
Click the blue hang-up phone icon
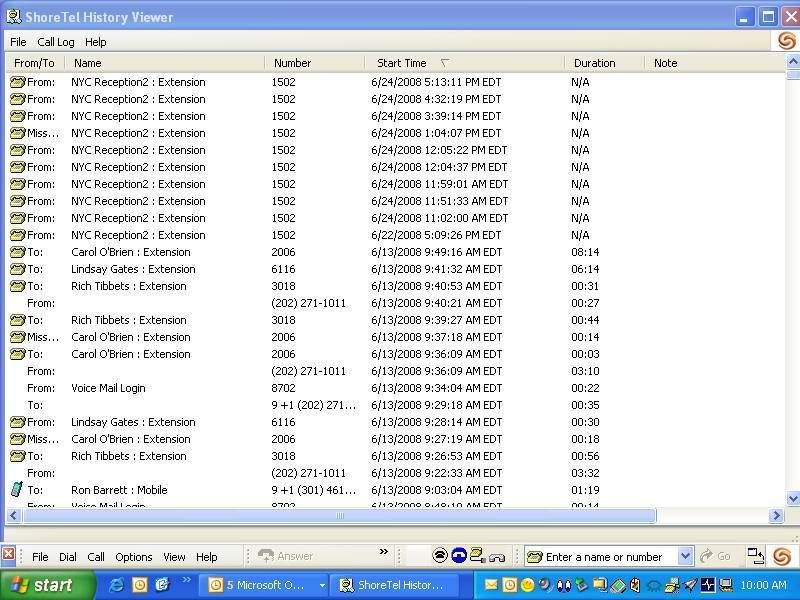point(459,555)
